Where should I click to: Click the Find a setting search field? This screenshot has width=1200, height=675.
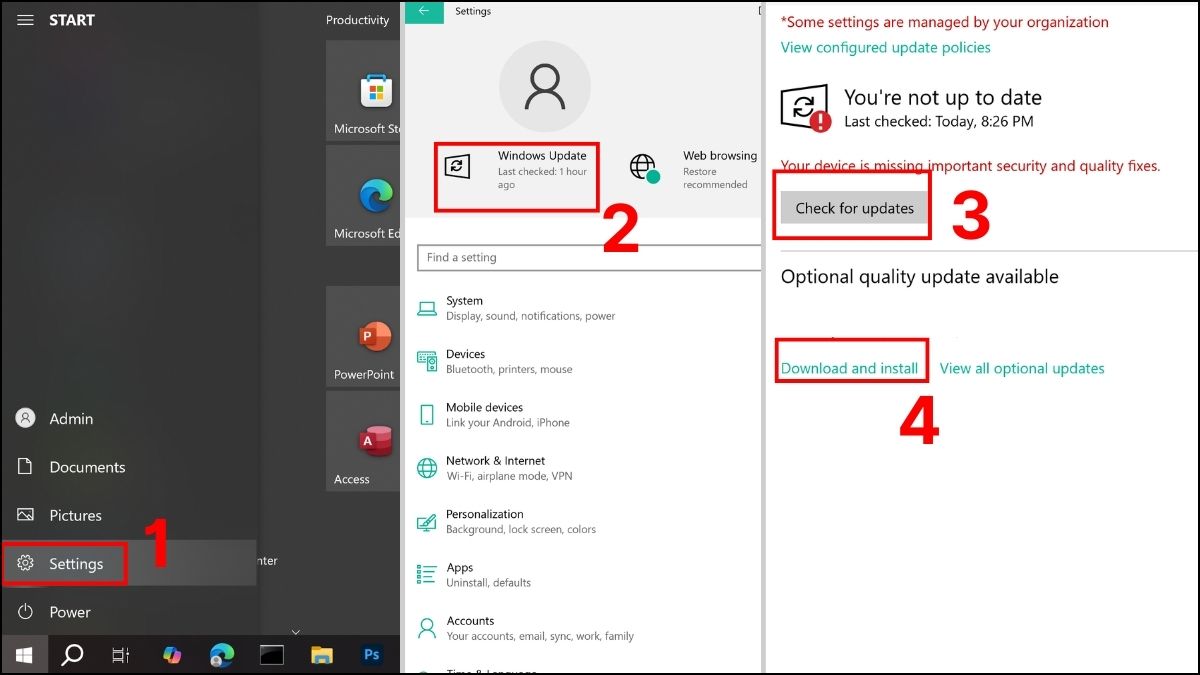587,257
